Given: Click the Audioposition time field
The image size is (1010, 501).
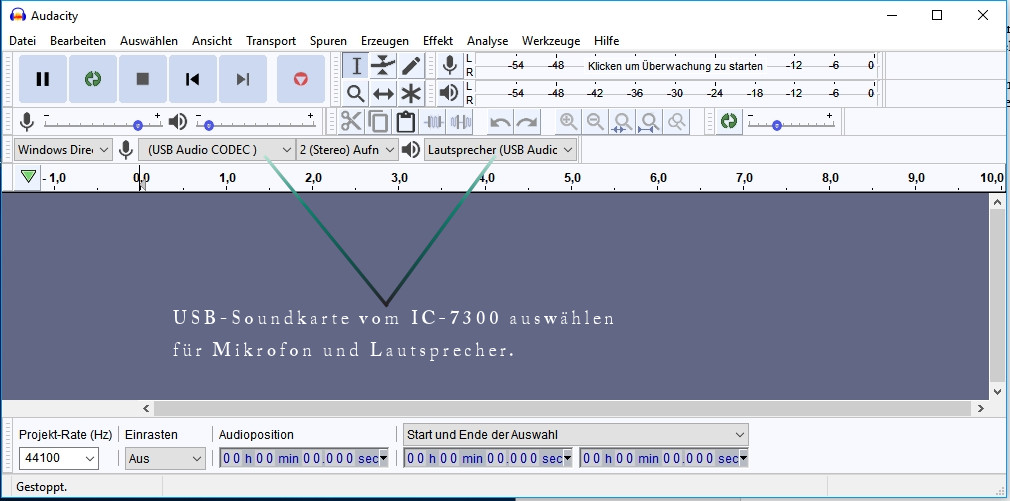Looking at the screenshot, I should coord(304,458).
